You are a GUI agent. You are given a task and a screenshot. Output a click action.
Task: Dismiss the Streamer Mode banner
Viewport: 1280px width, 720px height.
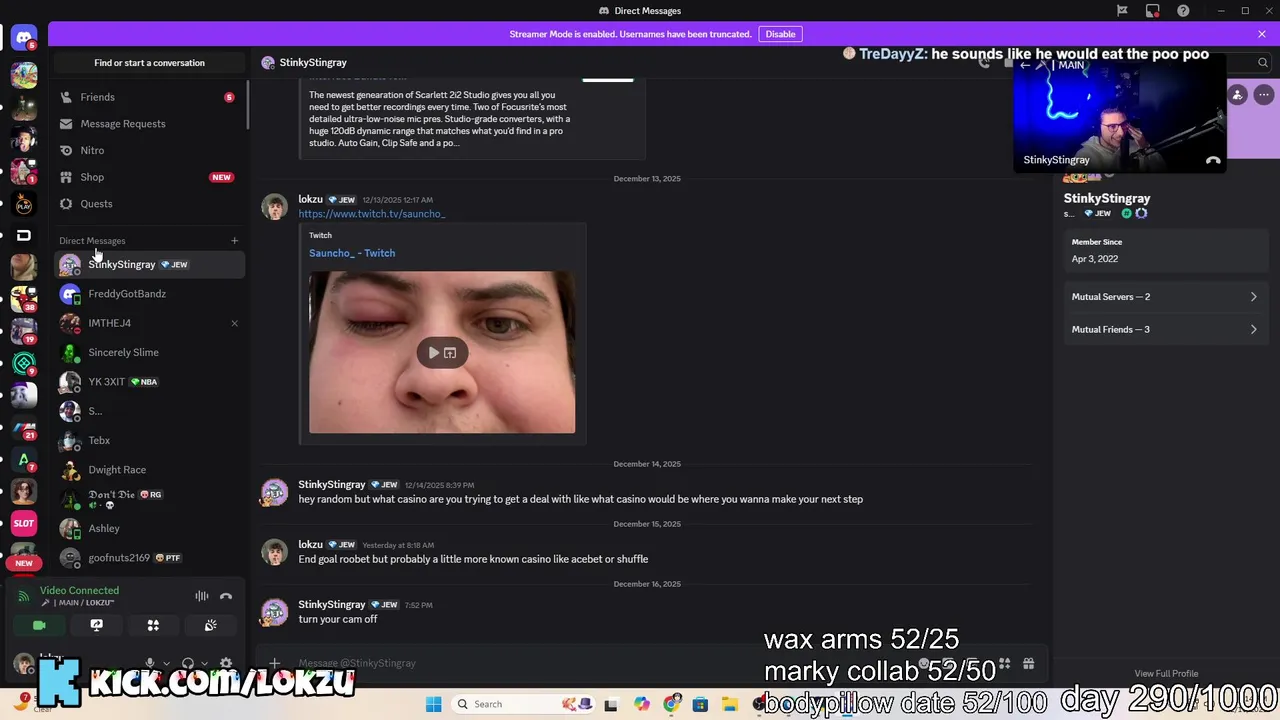coord(1262,34)
